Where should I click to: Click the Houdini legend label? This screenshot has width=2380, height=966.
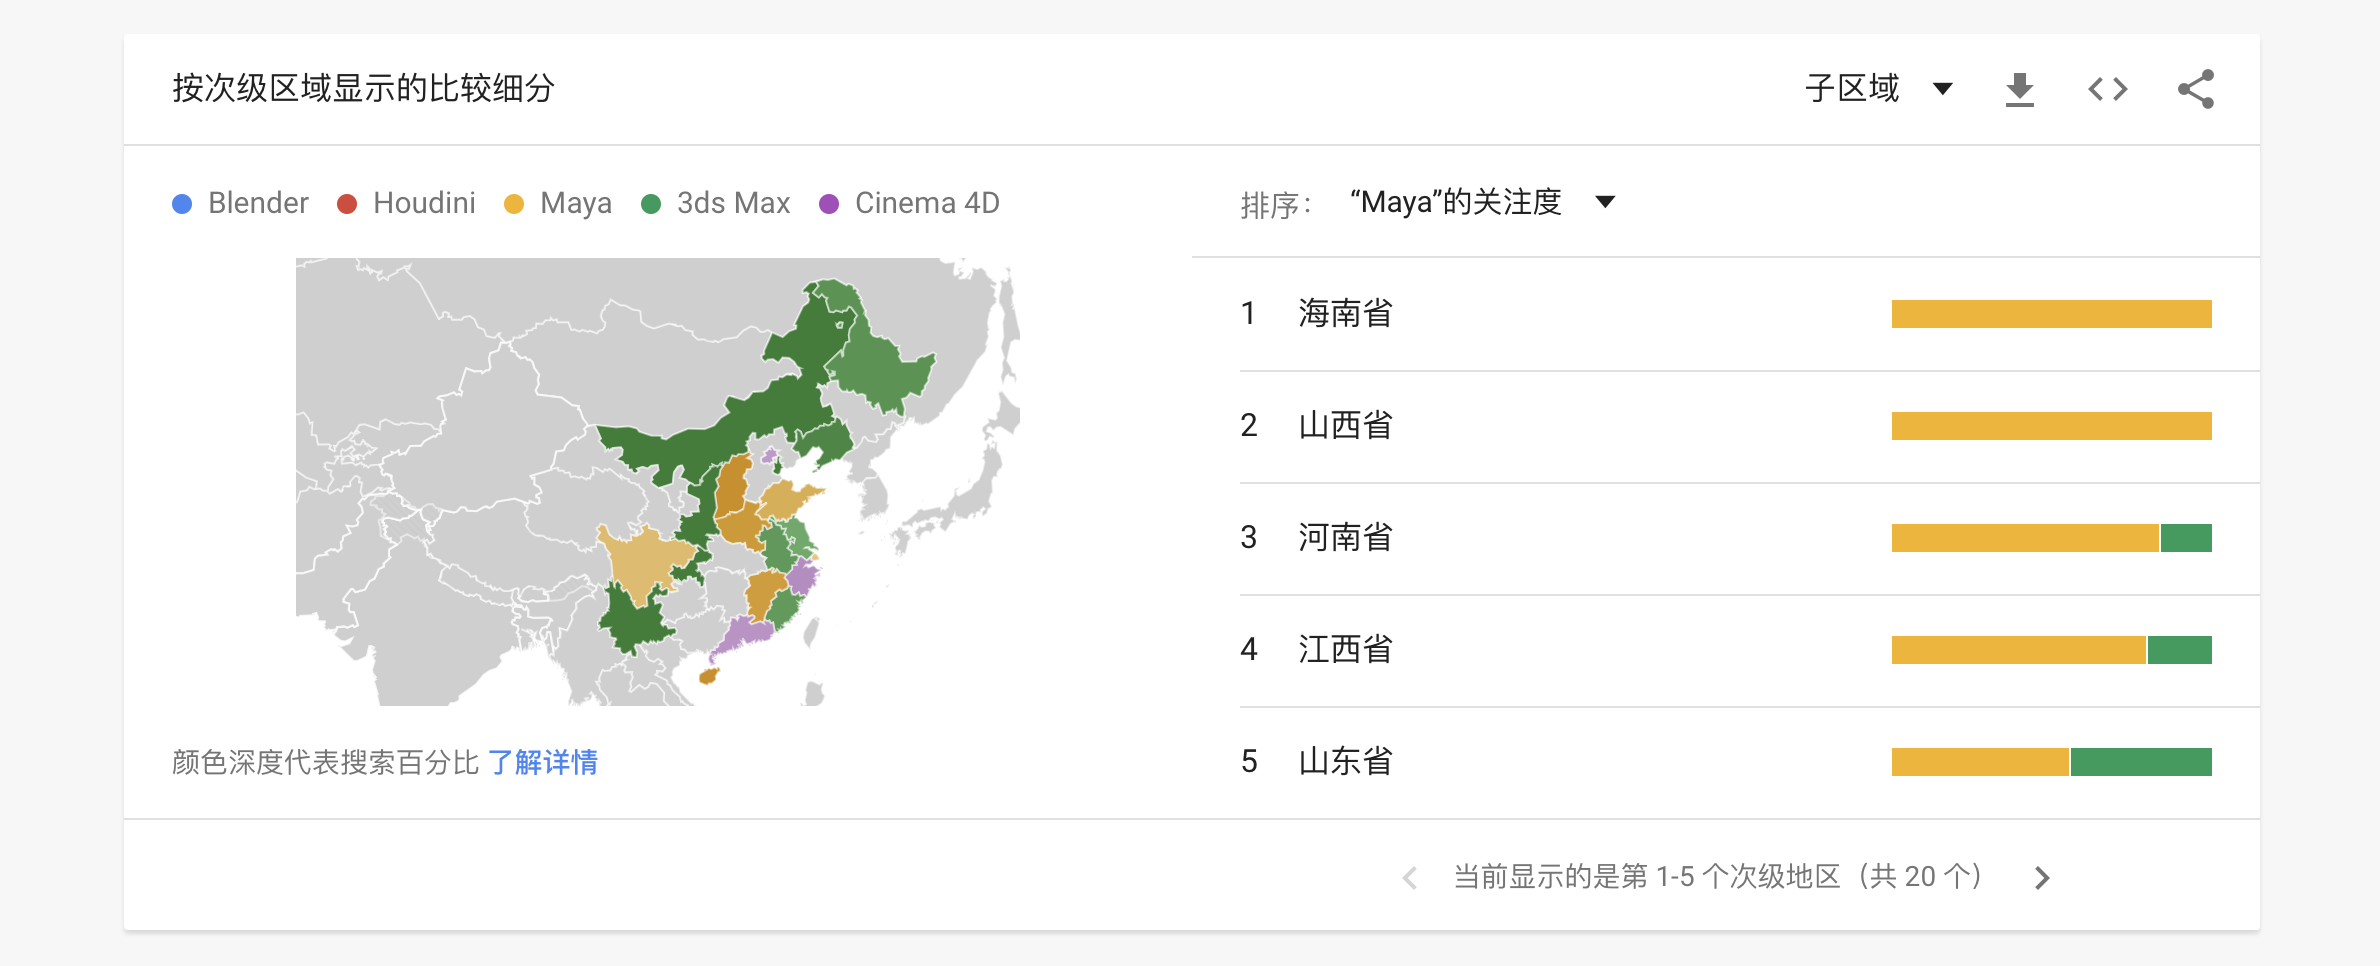pyautogui.click(x=424, y=203)
